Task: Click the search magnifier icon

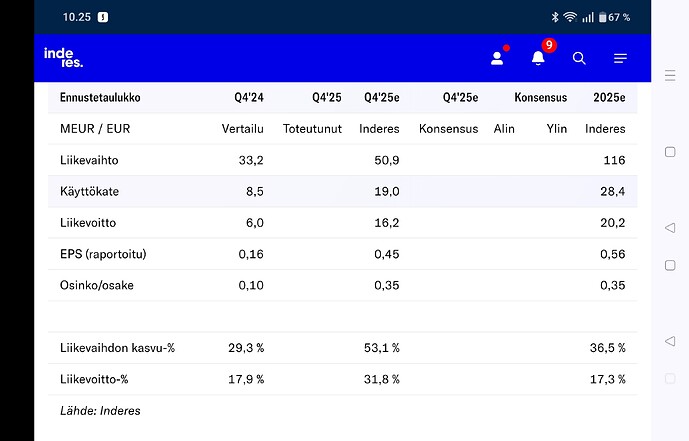Action: tap(579, 58)
